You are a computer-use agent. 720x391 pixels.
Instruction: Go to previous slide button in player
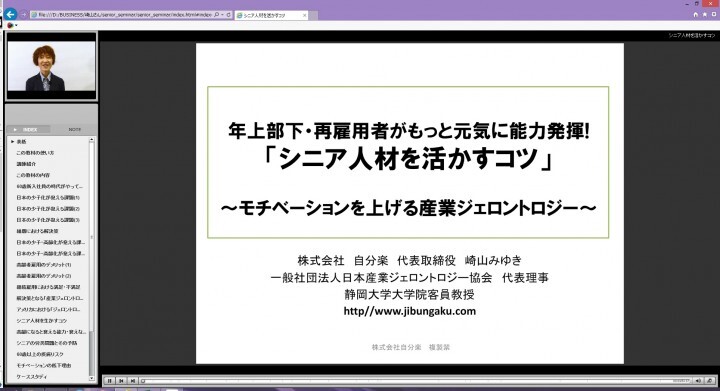click(121, 380)
